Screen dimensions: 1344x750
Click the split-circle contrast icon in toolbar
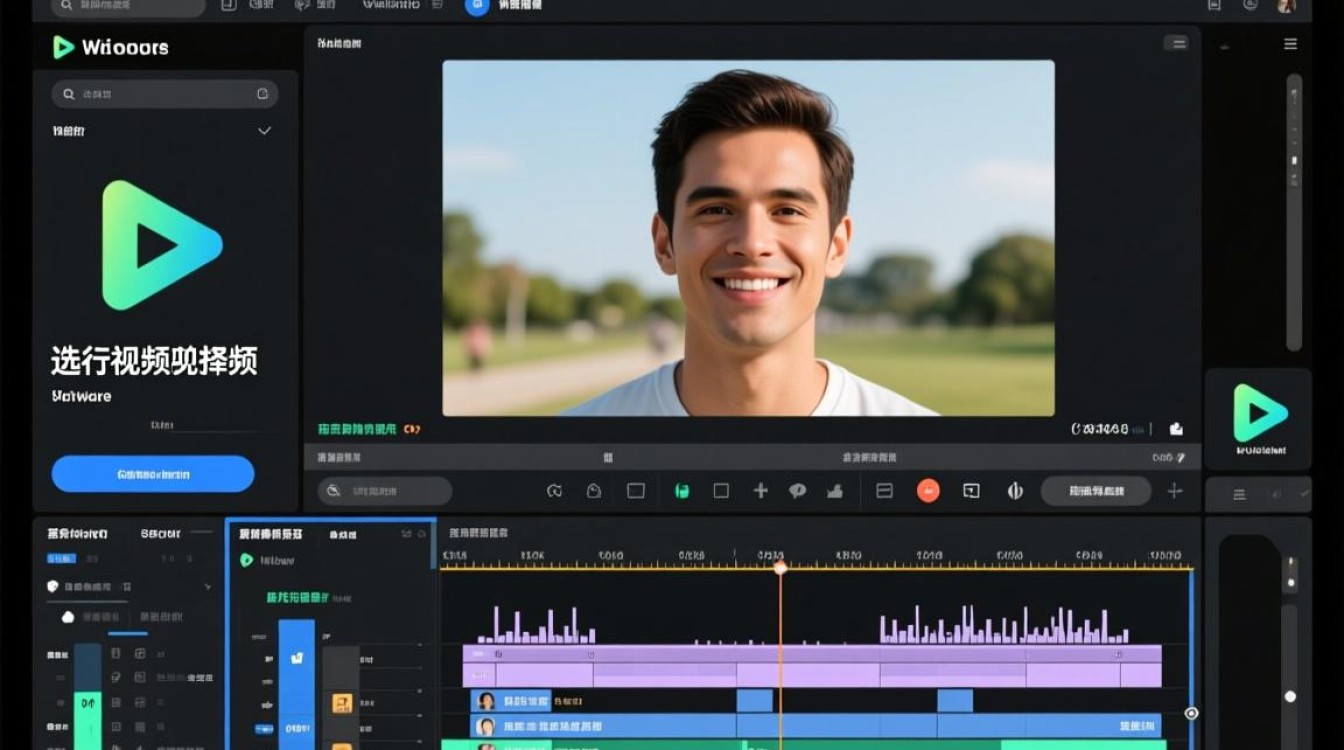point(1015,491)
